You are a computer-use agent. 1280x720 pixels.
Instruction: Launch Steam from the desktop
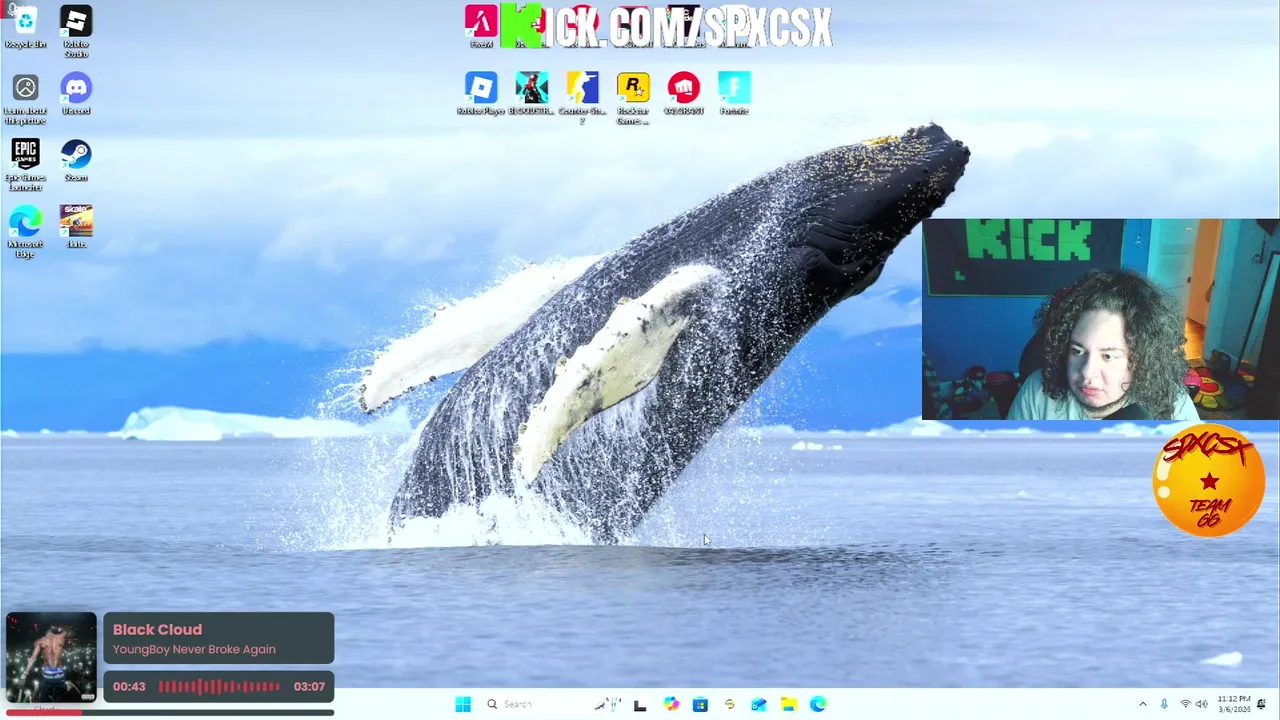[76, 160]
